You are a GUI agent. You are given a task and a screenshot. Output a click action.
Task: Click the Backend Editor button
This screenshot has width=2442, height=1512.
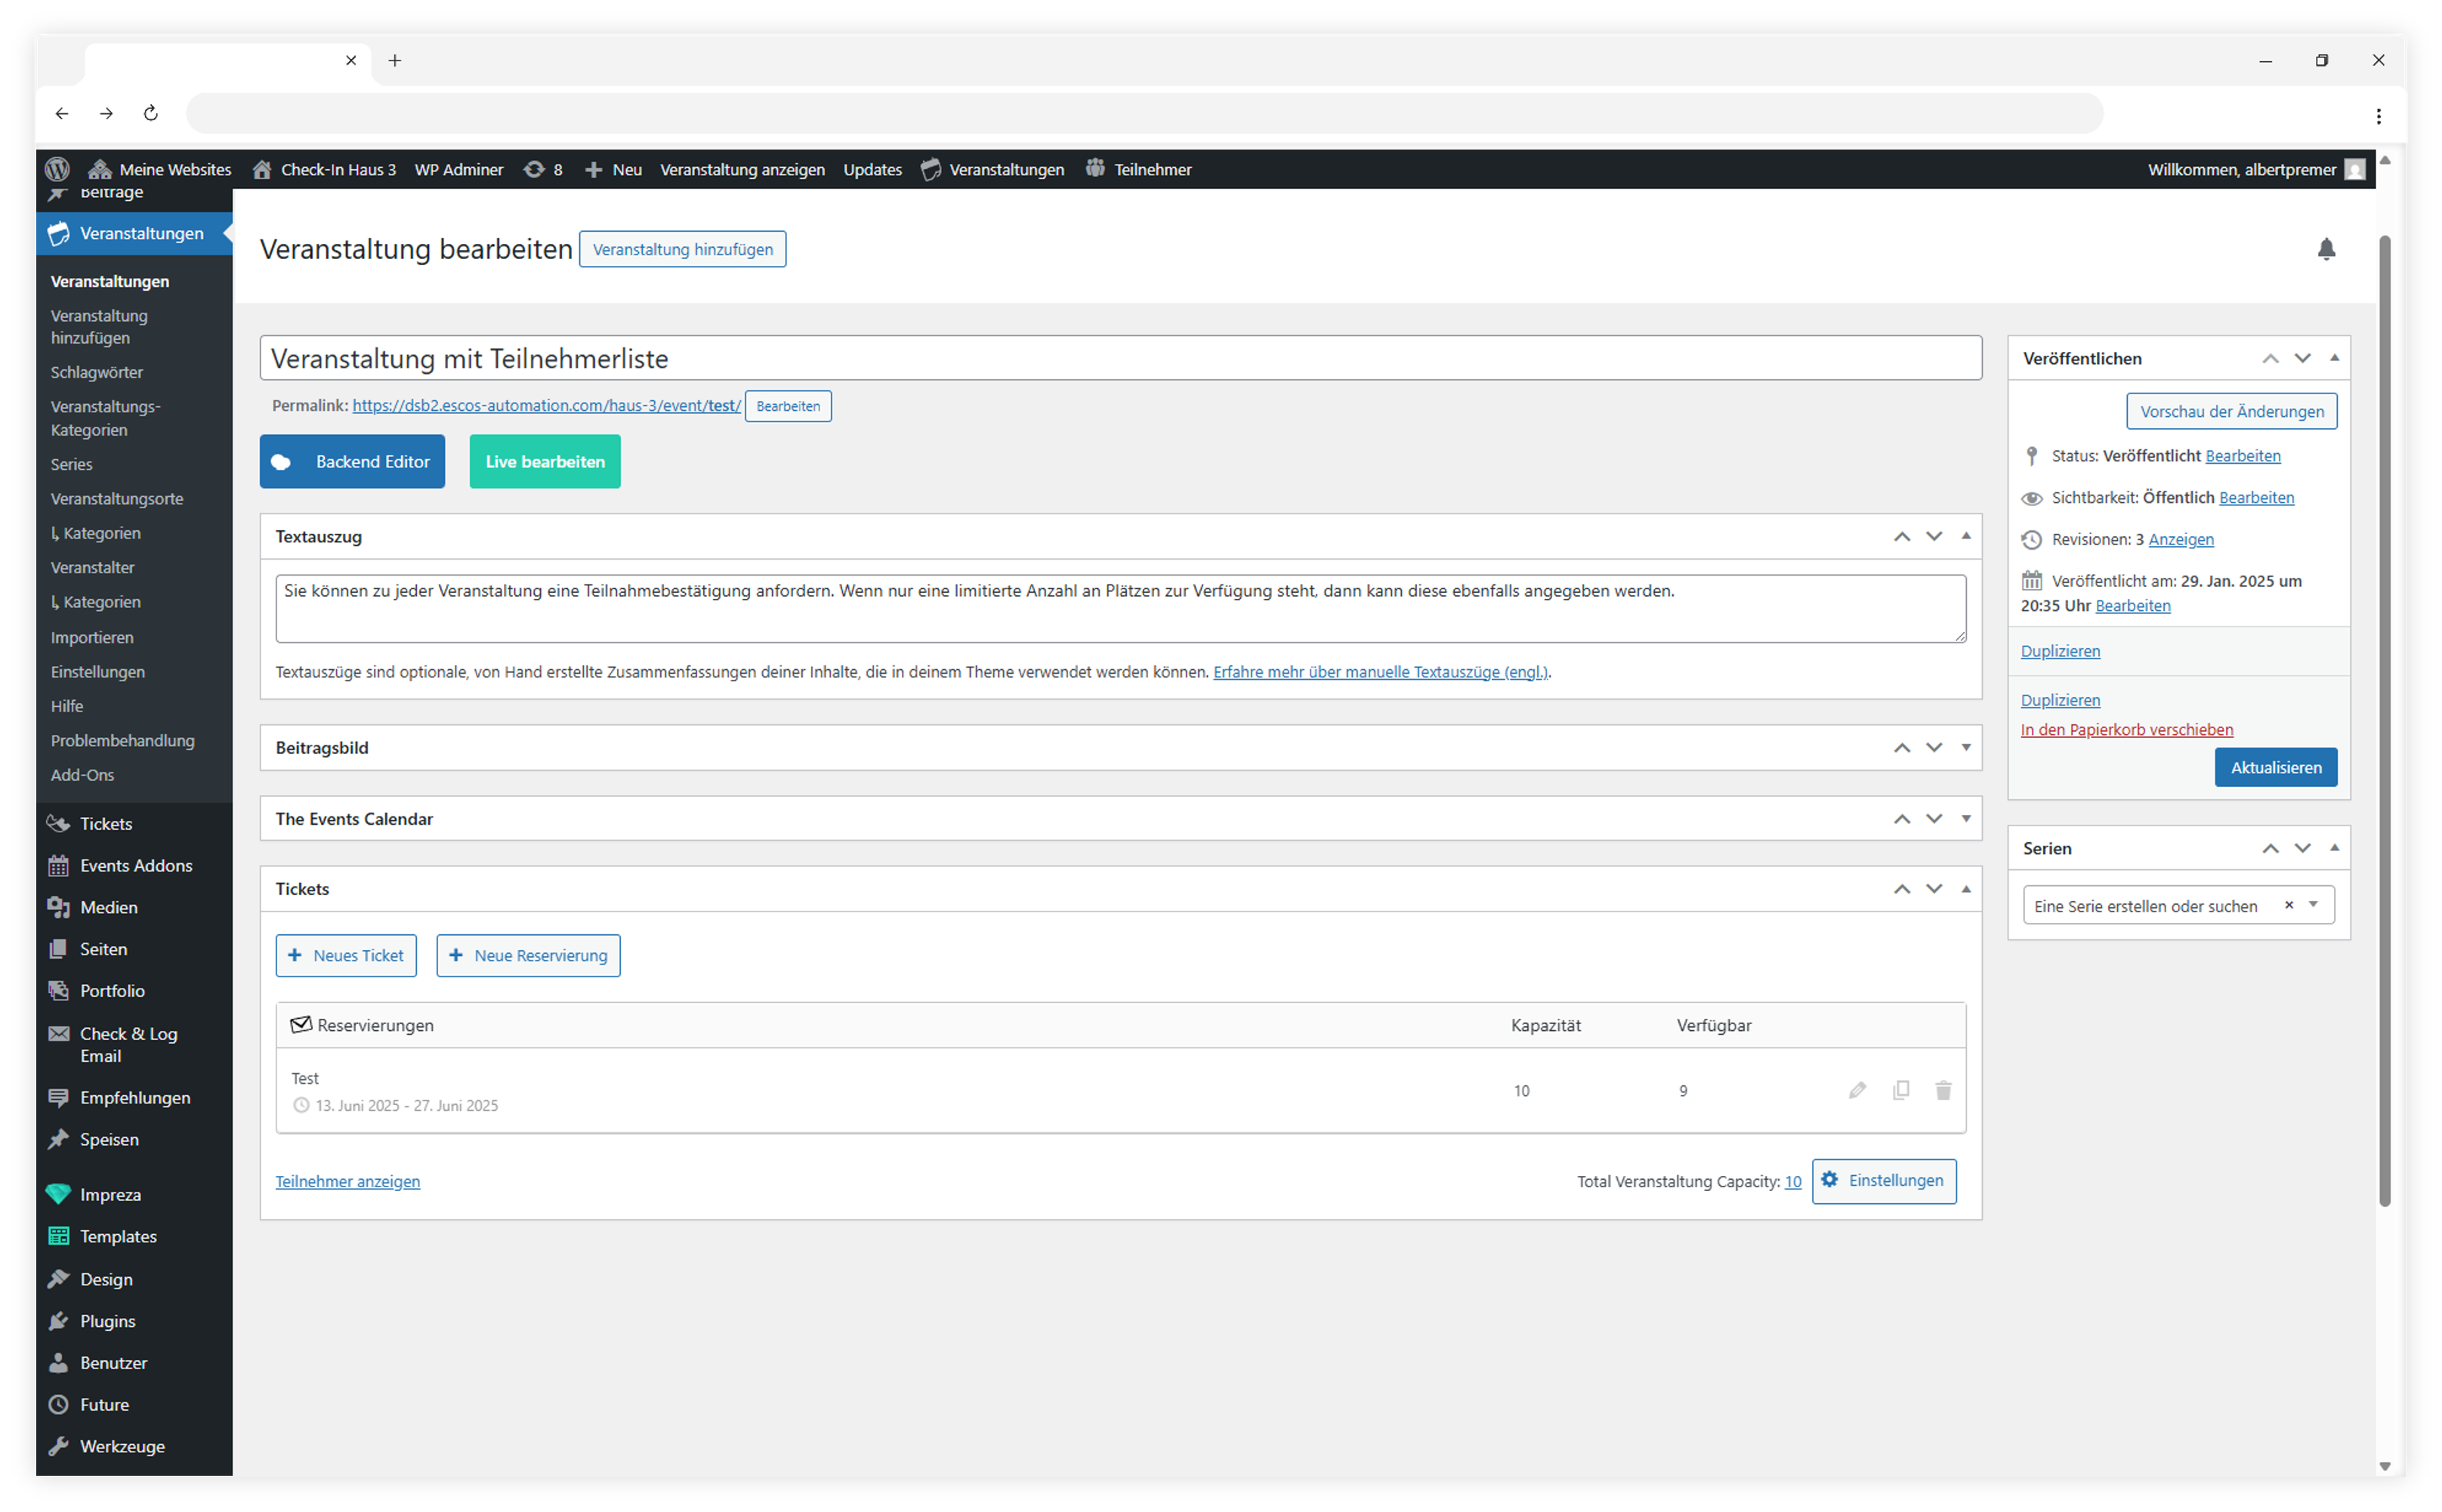(352, 462)
